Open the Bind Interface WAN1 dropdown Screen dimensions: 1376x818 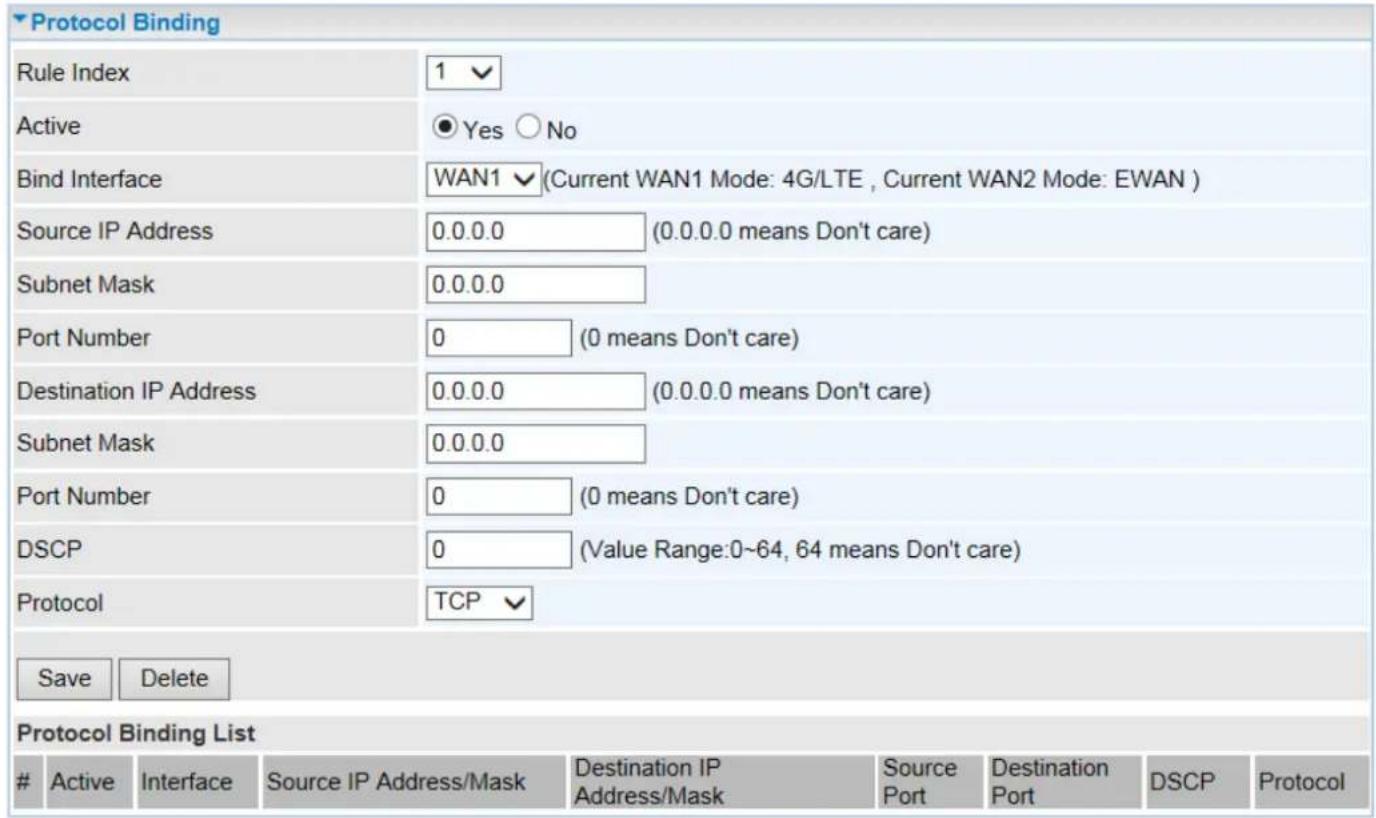pyautogui.click(x=484, y=181)
